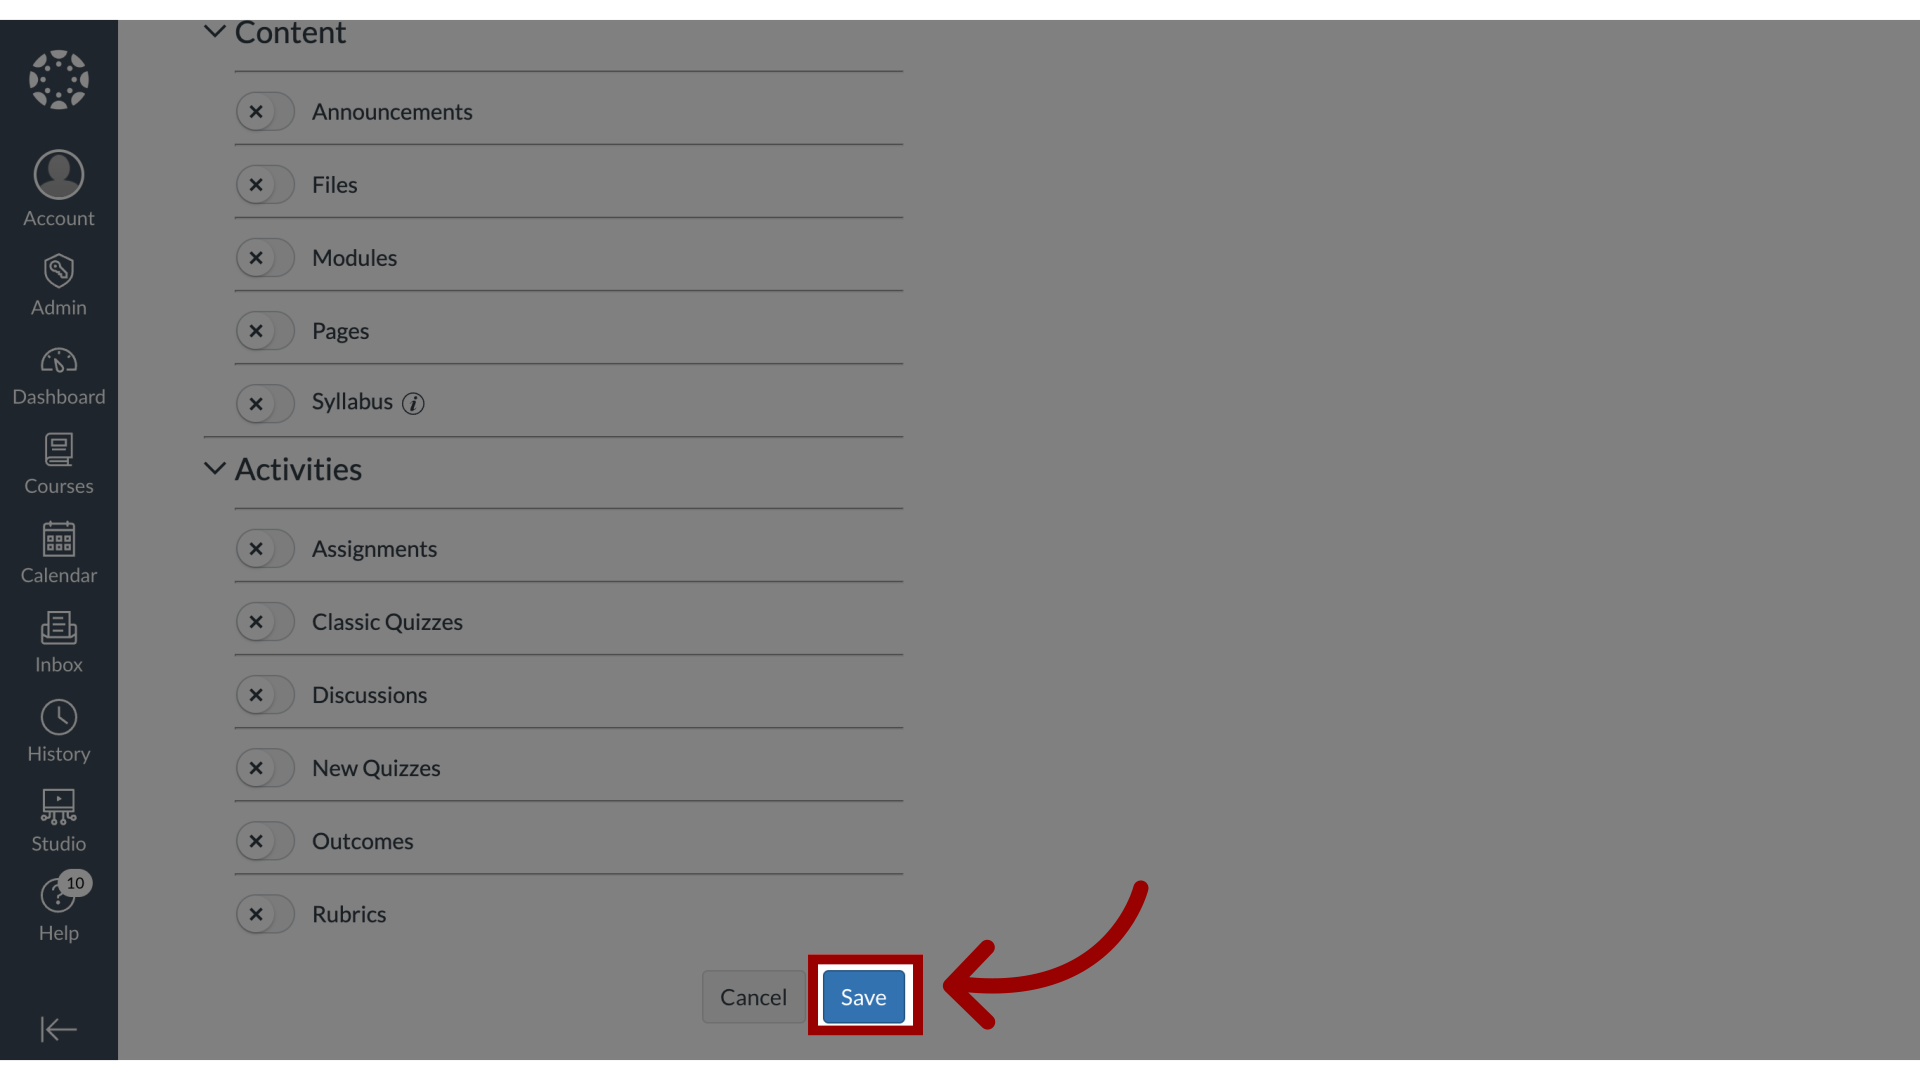
Task: Remove Announcements from content list
Action: tap(256, 111)
